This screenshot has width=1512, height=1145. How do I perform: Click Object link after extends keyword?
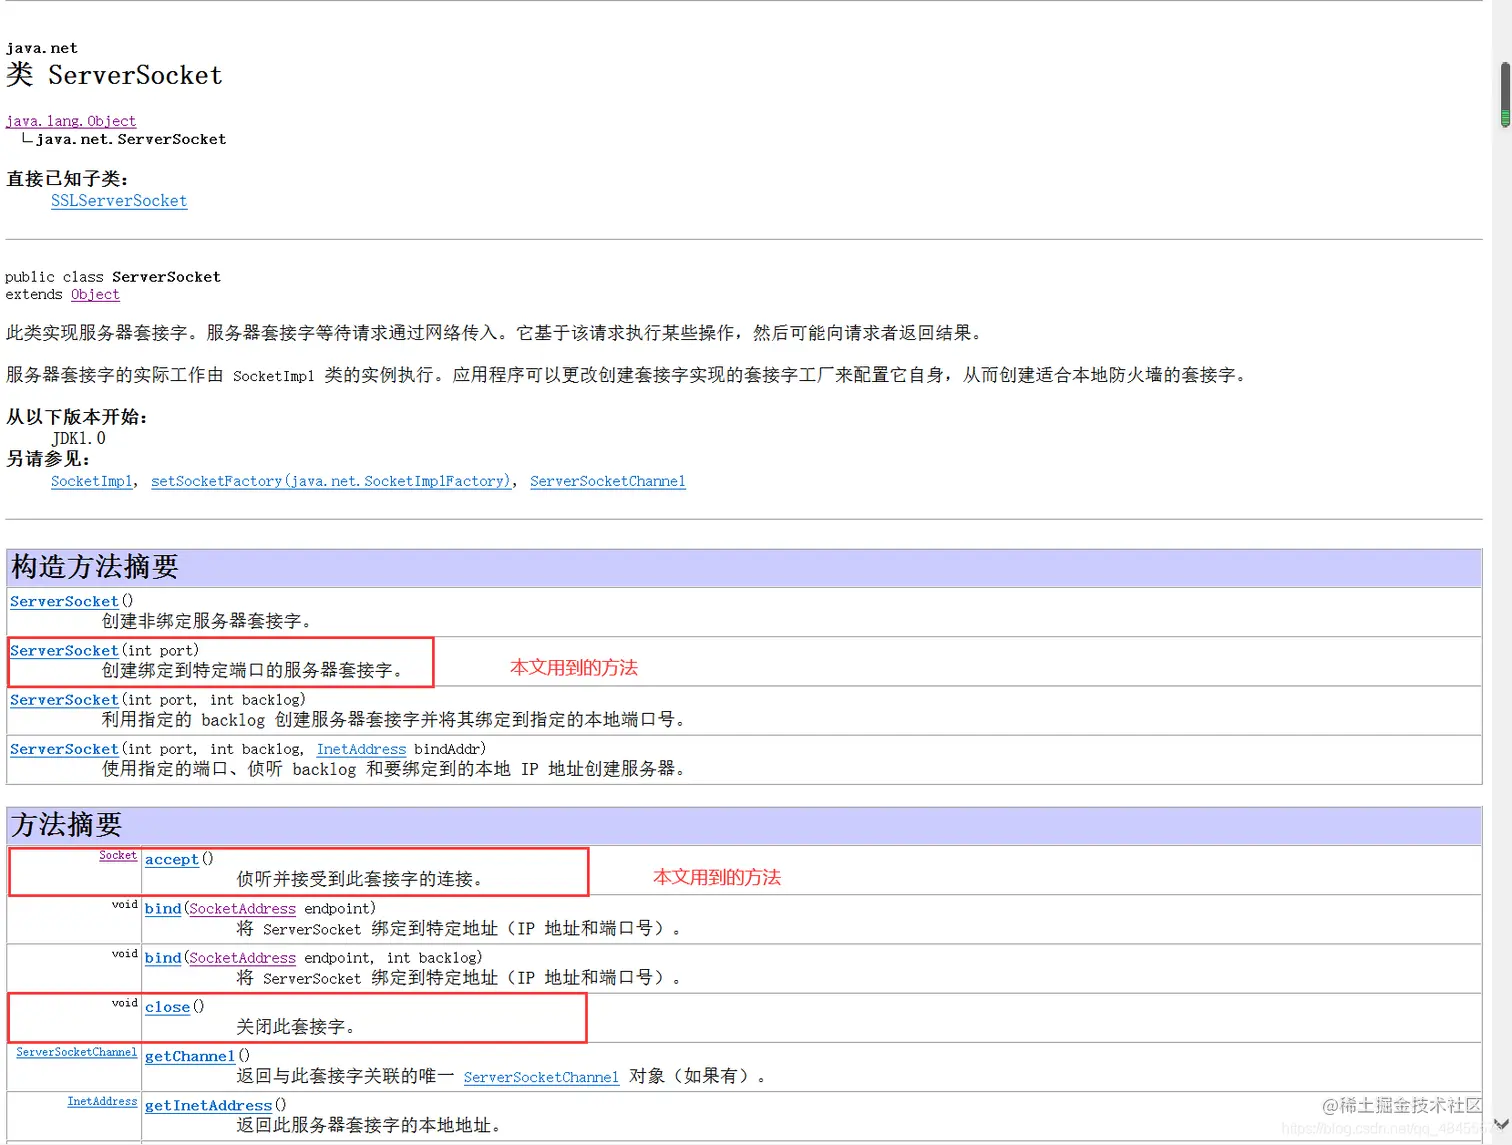click(x=95, y=295)
